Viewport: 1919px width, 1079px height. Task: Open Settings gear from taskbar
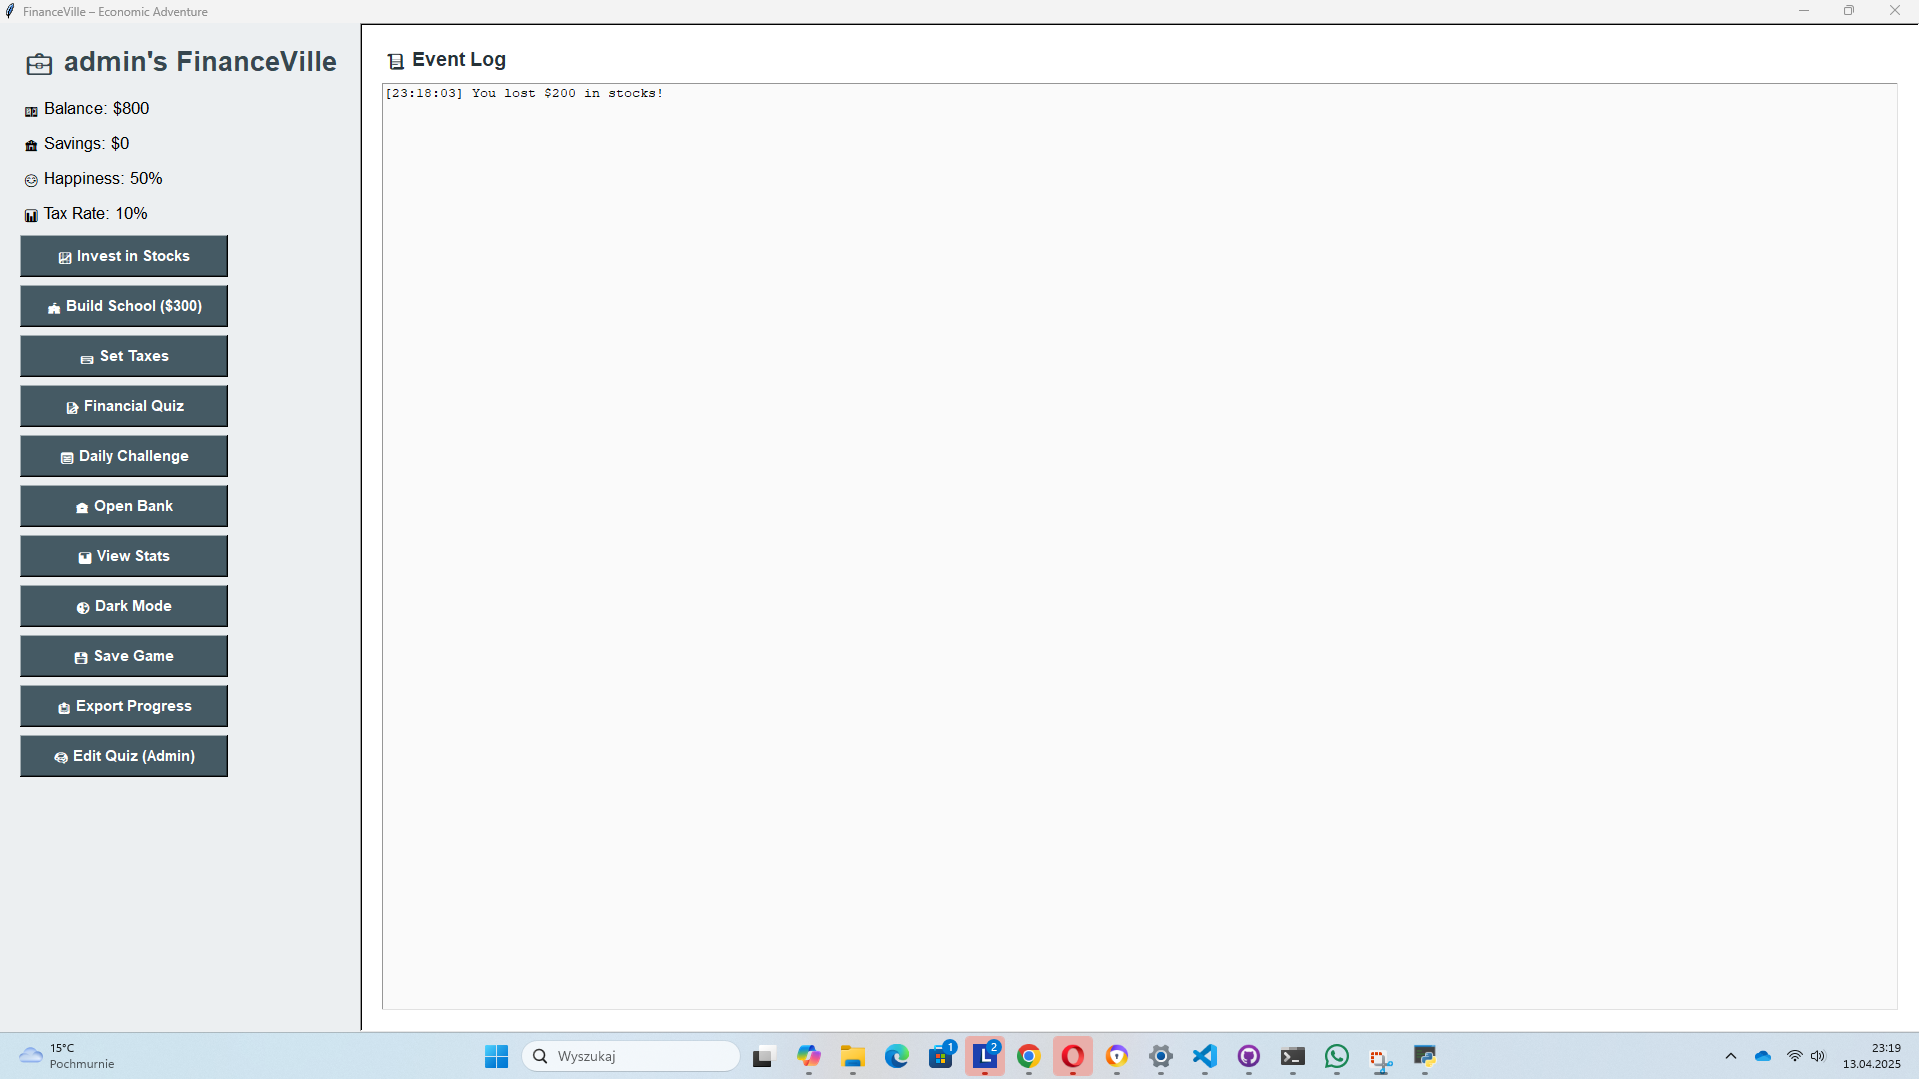(x=1160, y=1056)
